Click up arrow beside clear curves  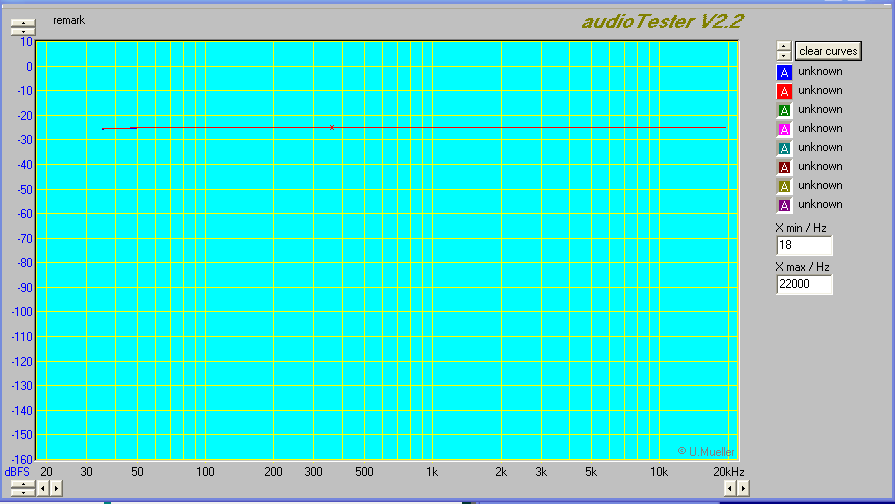[784, 46]
